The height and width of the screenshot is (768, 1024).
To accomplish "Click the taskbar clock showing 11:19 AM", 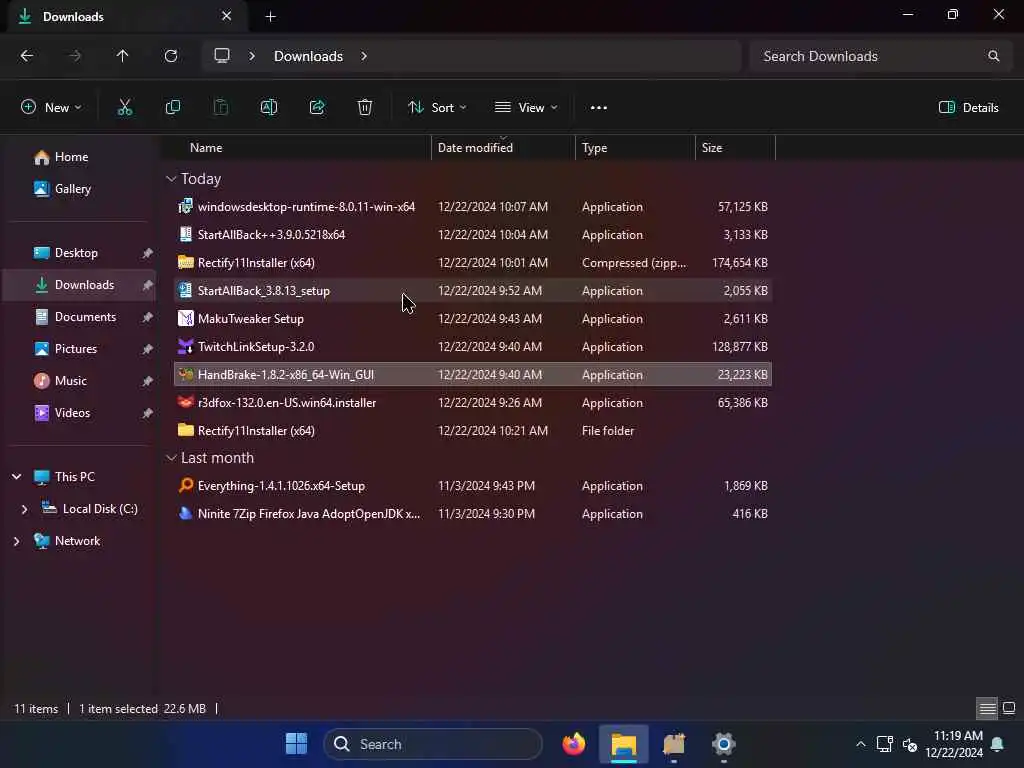I will coord(953,744).
